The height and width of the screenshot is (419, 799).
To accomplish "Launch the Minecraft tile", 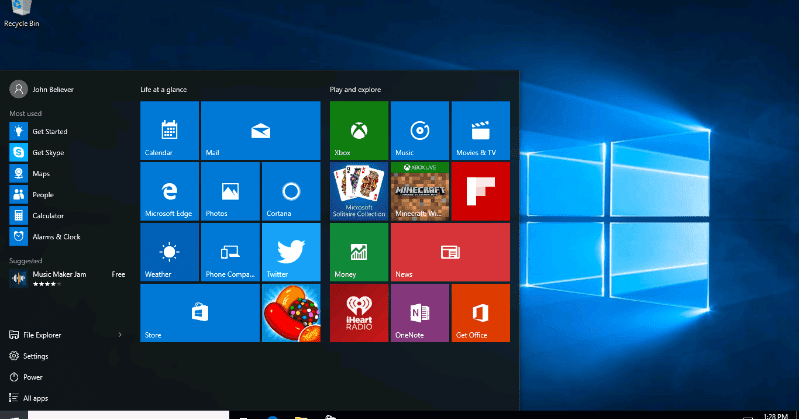I will point(420,191).
